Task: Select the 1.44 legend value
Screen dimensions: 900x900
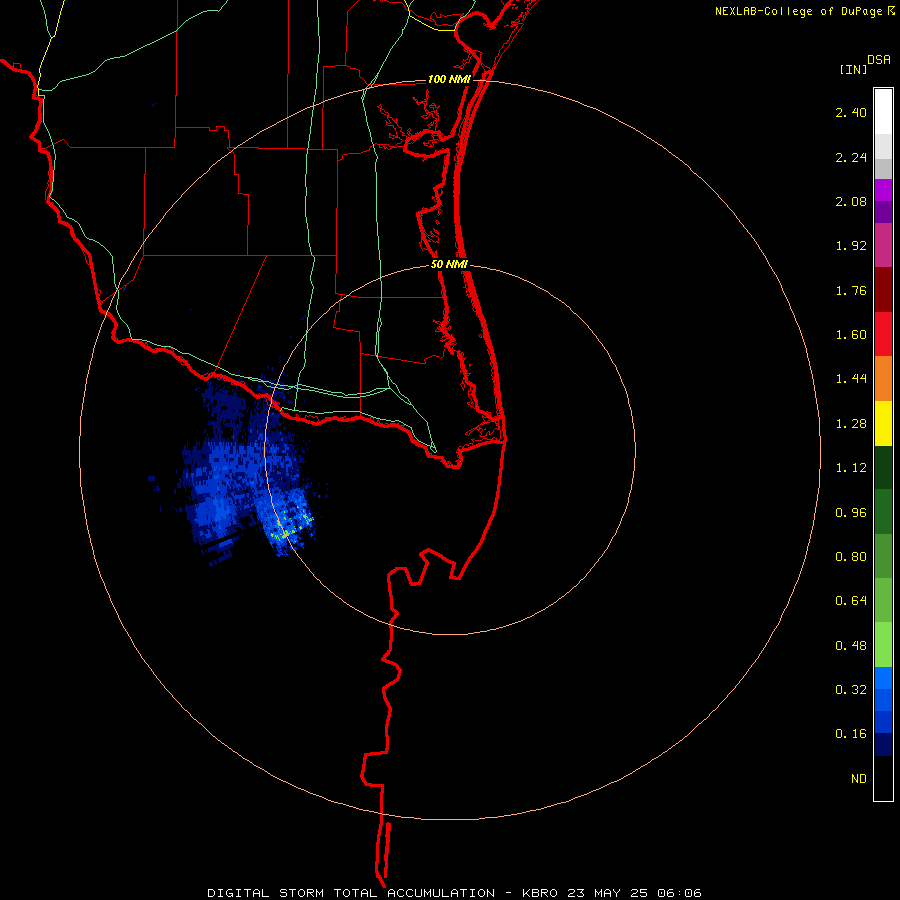Action: click(851, 379)
